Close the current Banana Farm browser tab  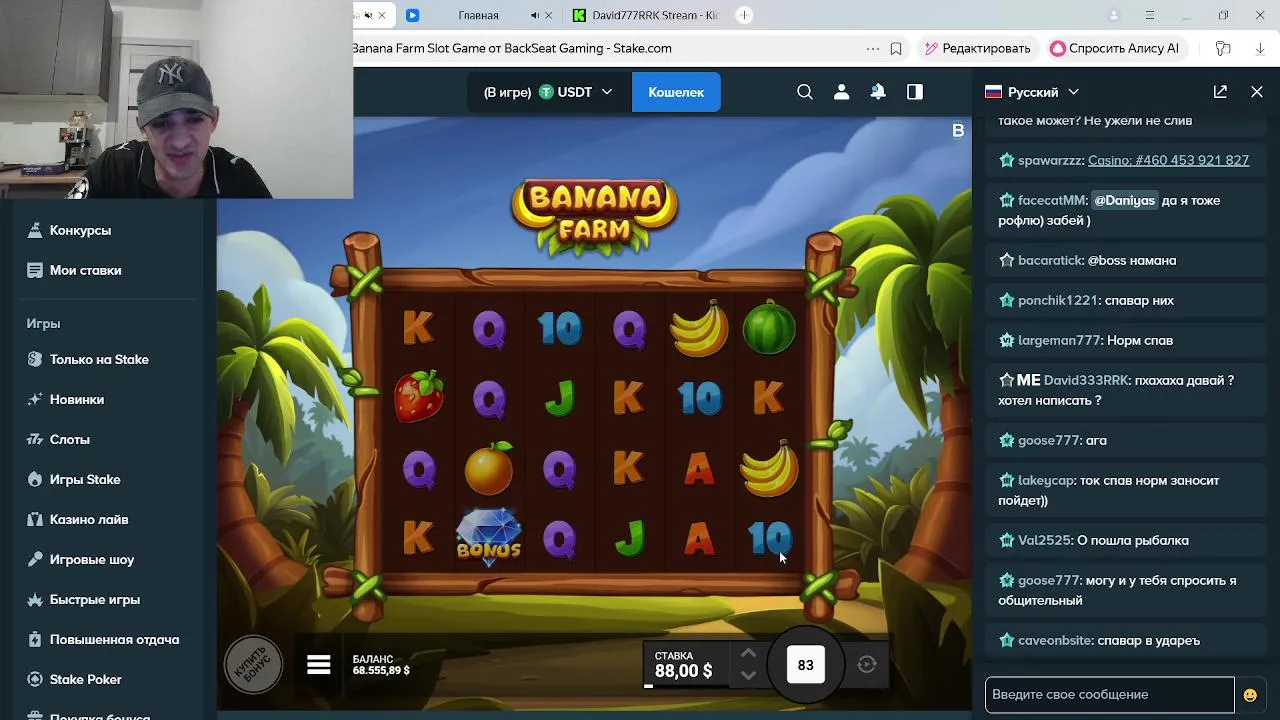pos(381,15)
